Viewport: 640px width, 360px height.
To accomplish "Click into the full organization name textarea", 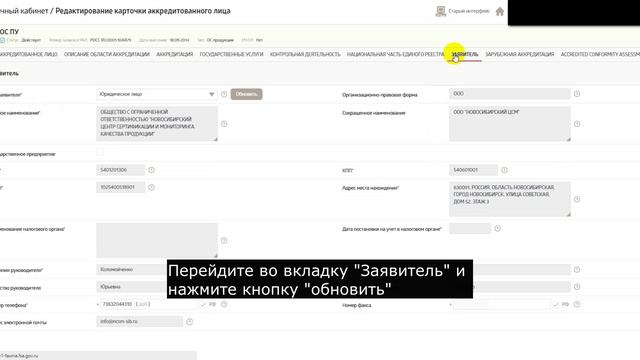I will click(x=157, y=124).
